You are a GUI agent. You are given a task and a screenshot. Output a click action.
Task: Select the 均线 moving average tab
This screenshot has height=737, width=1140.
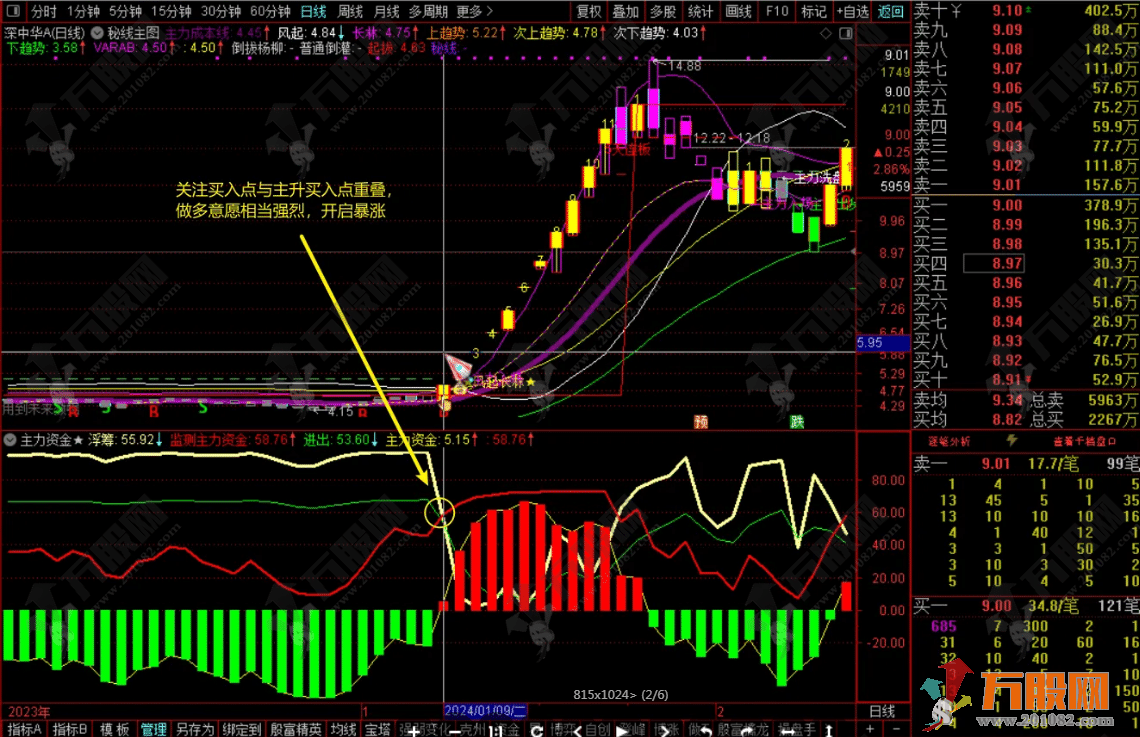343,729
